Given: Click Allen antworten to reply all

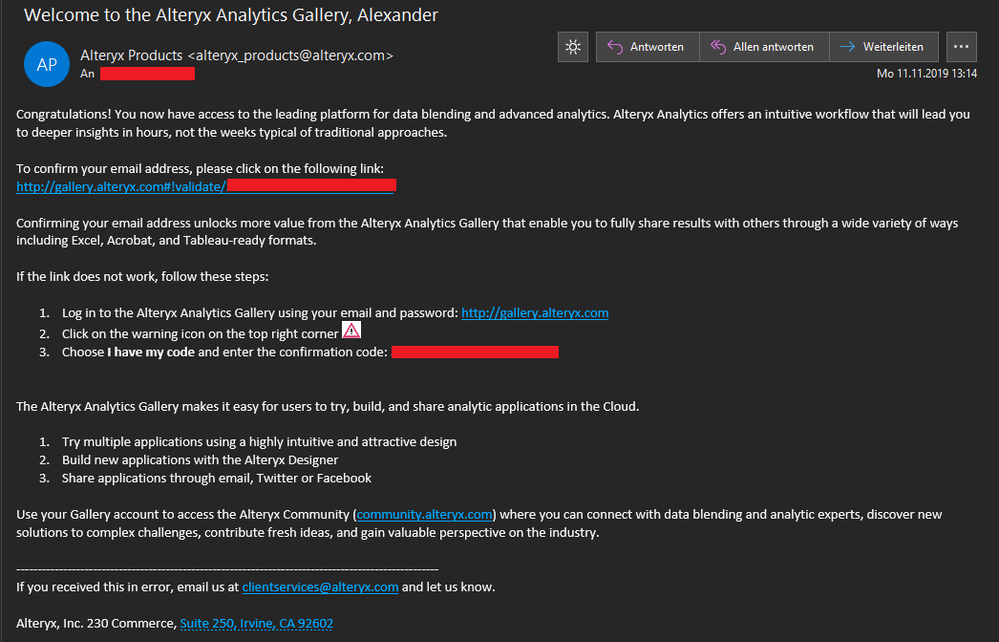Looking at the screenshot, I should (765, 47).
